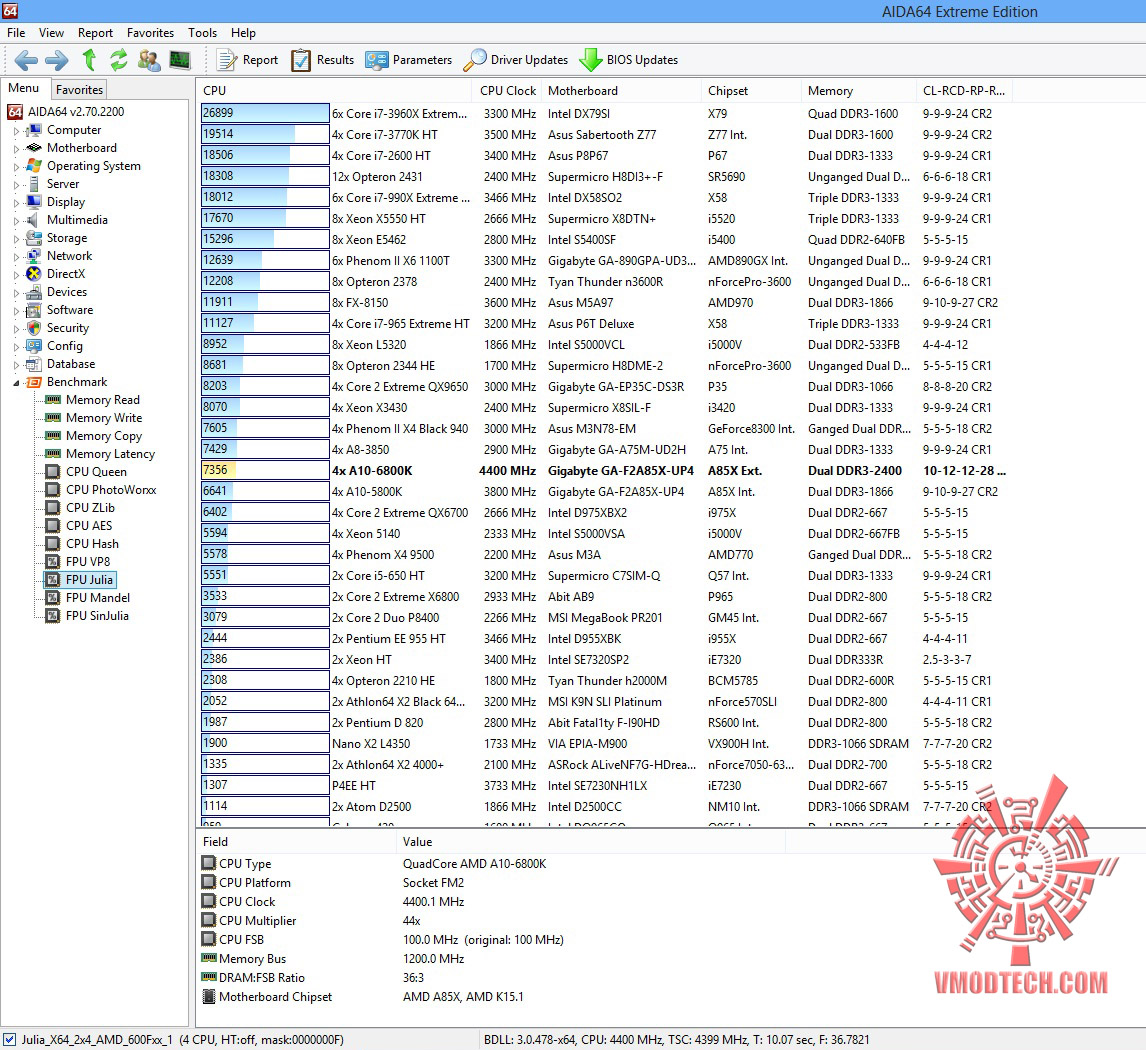Screen dimensions: 1146x1050
Task: Open the Report toolbar button
Action: coord(248,60)
